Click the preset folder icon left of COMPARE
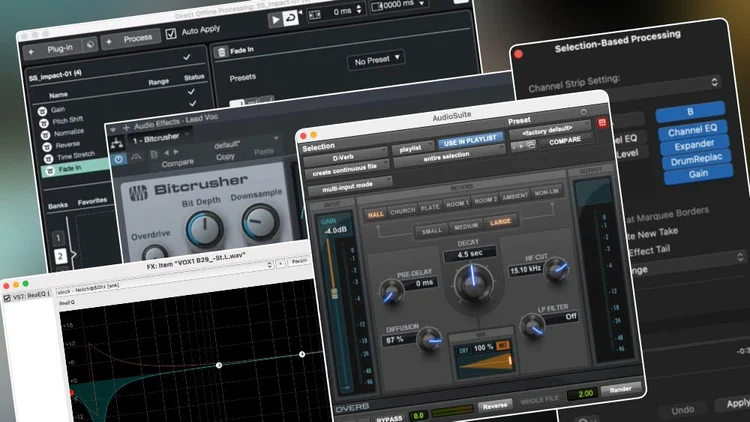Image resolution: width=750 pixels, height=422 pixels. pyautogui.click(x=531, y=145)
